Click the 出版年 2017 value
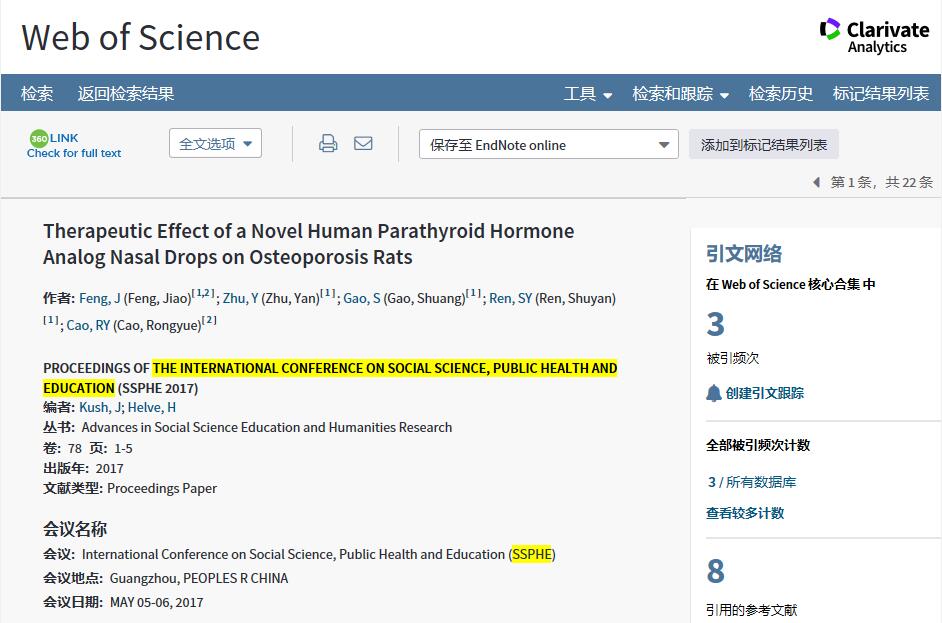Image resolution: width=942 pixels, height=623 pixels. tap(109, 469)
